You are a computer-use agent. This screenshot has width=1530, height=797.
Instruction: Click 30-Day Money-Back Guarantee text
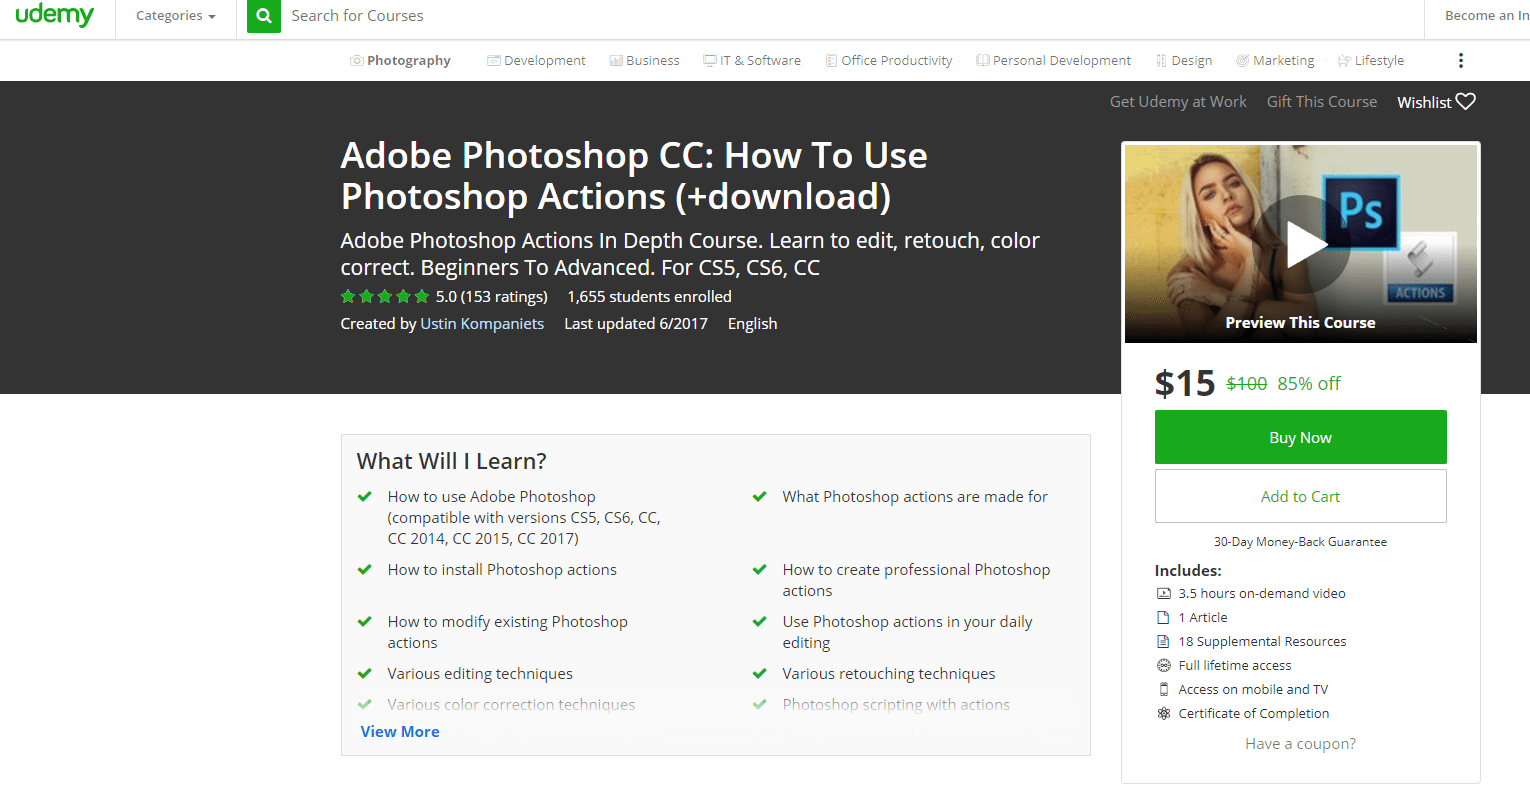coord(1300,542)
